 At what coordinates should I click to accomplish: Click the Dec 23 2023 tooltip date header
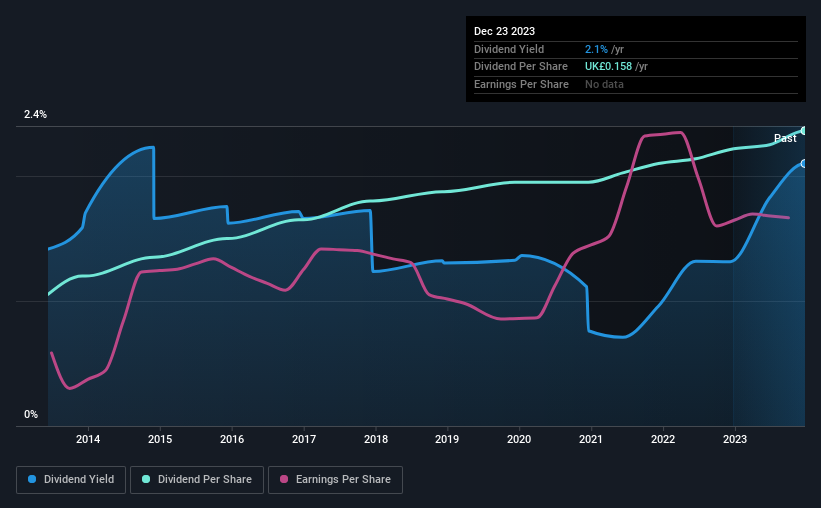click(504, 31)
